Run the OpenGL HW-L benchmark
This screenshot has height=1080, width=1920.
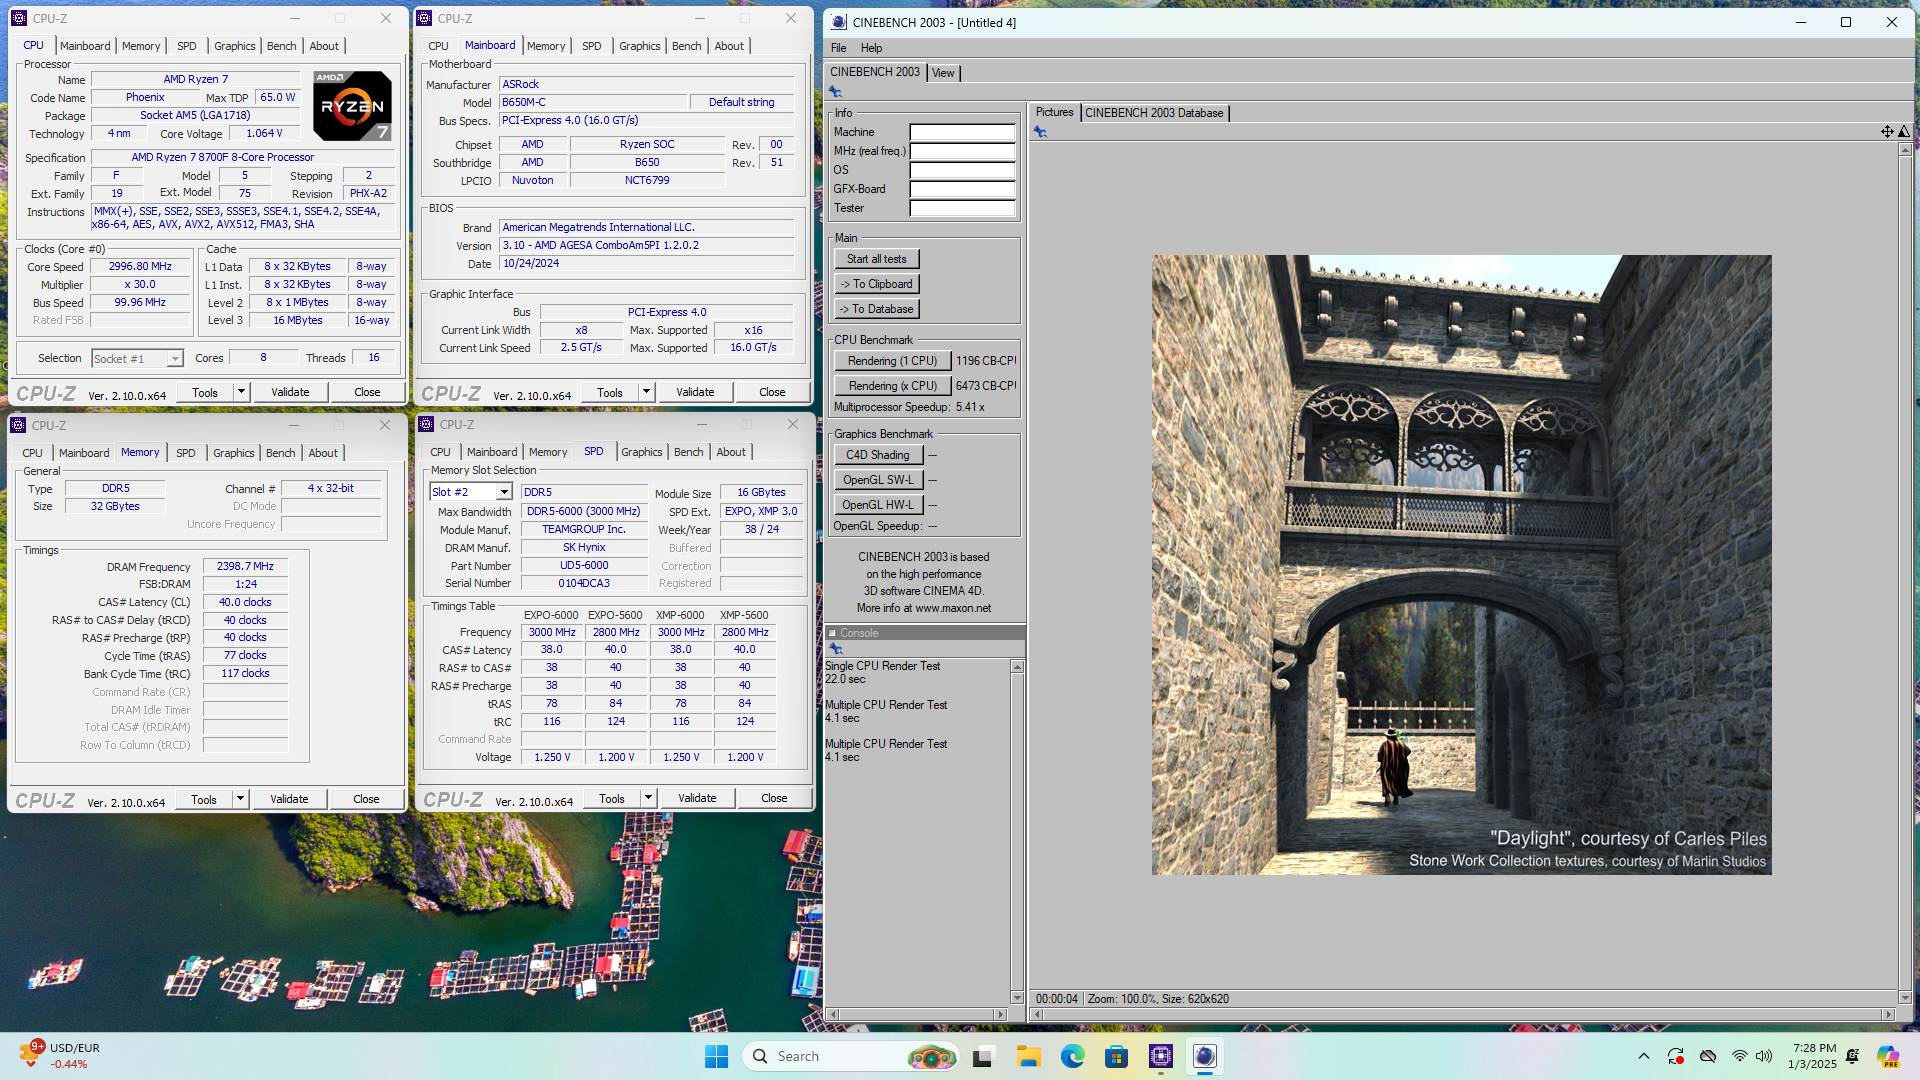[878, 505]
